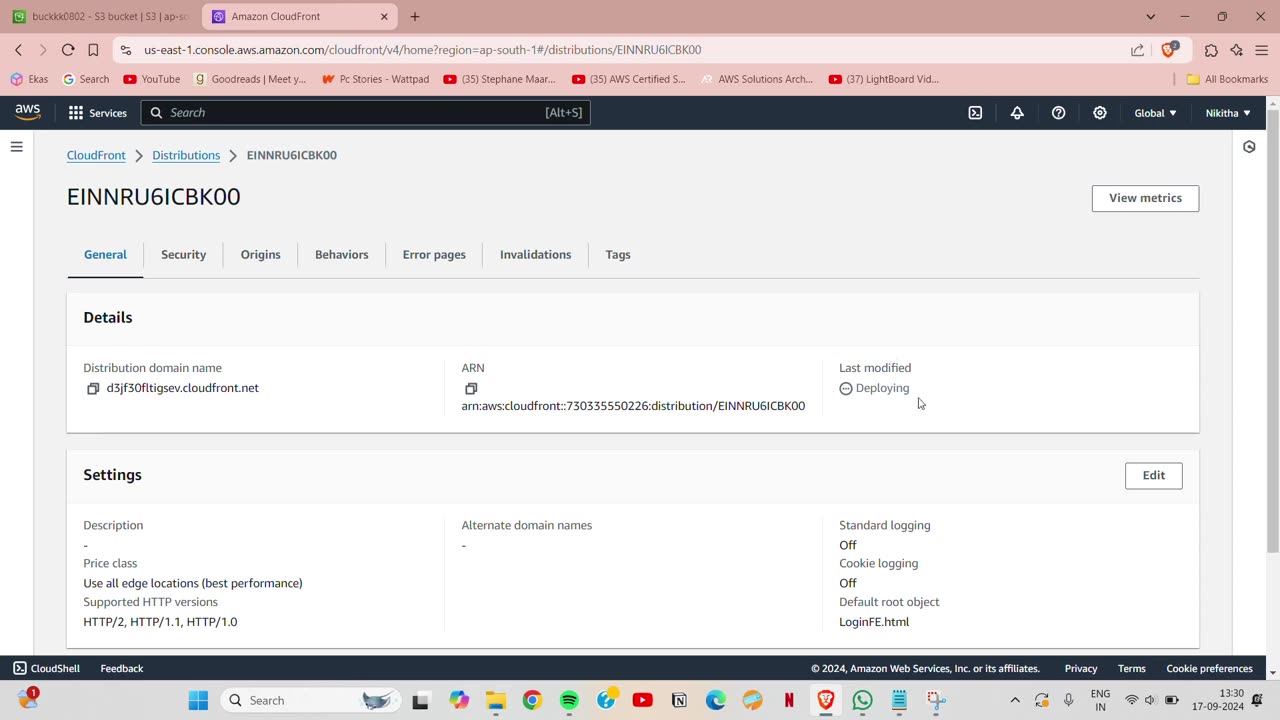Switch to the buckkk0802 S3 bucket tab
This screenshot has height=720, width=1280.
100,16
